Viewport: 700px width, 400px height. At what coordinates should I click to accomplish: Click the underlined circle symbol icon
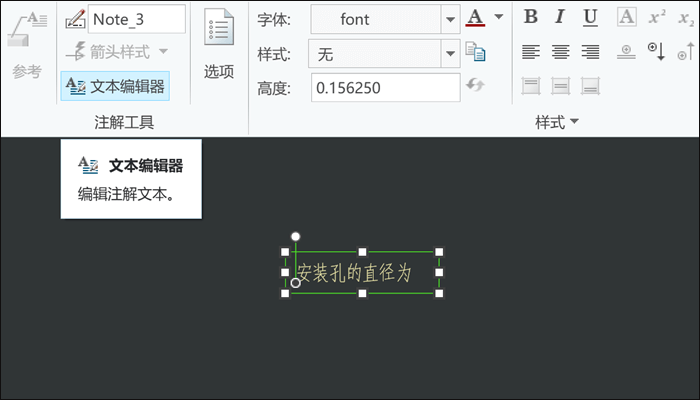[626, 52]
